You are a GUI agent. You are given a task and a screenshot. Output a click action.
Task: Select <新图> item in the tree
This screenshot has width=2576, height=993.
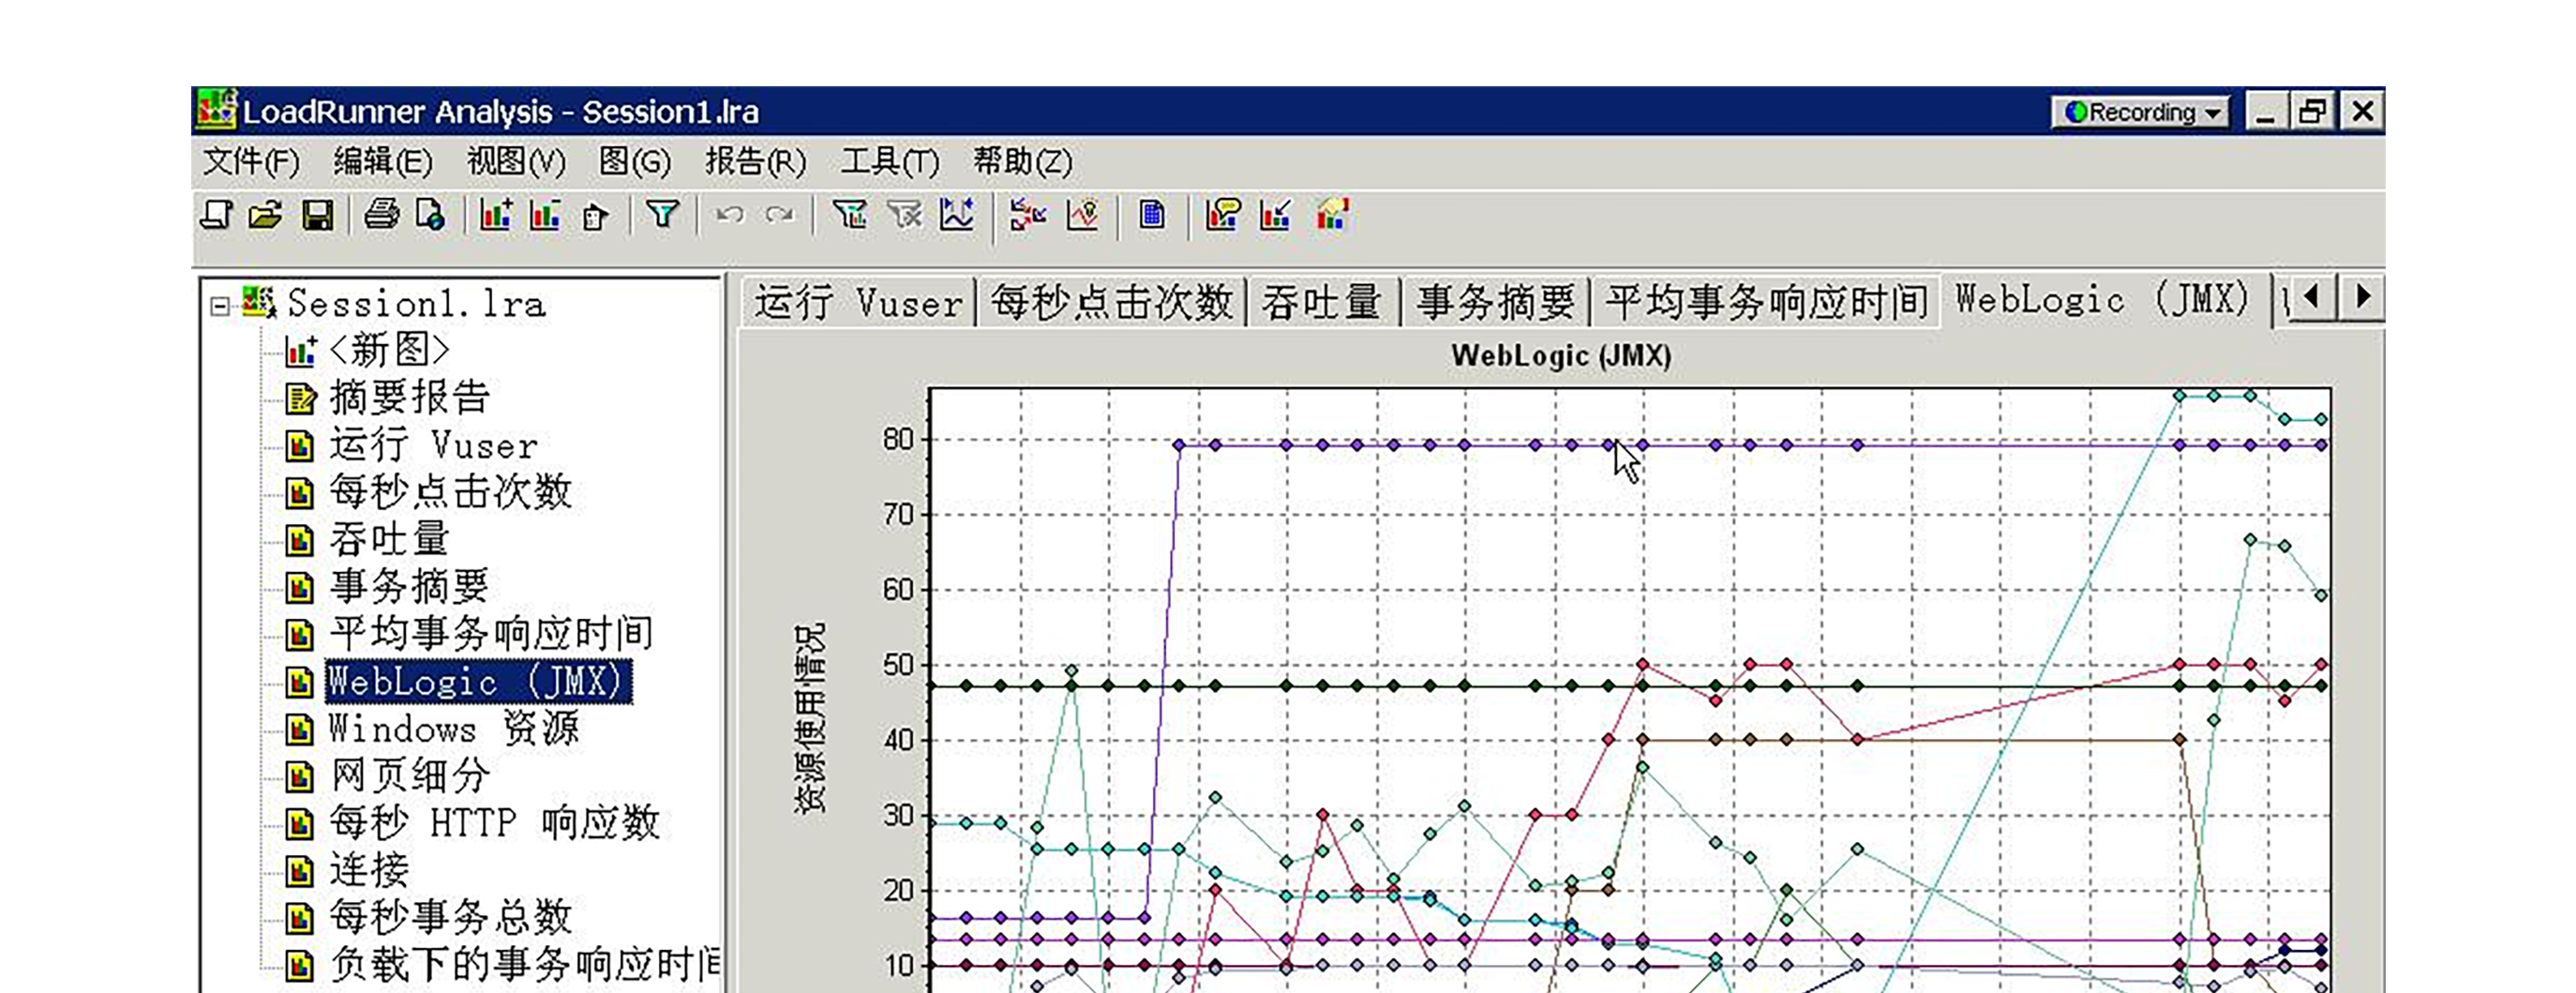point(389,351)
